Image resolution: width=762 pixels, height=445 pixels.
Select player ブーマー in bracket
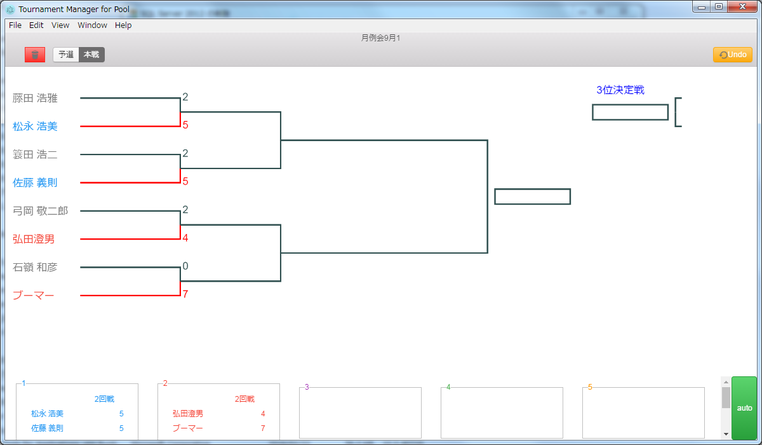[34, 295]
